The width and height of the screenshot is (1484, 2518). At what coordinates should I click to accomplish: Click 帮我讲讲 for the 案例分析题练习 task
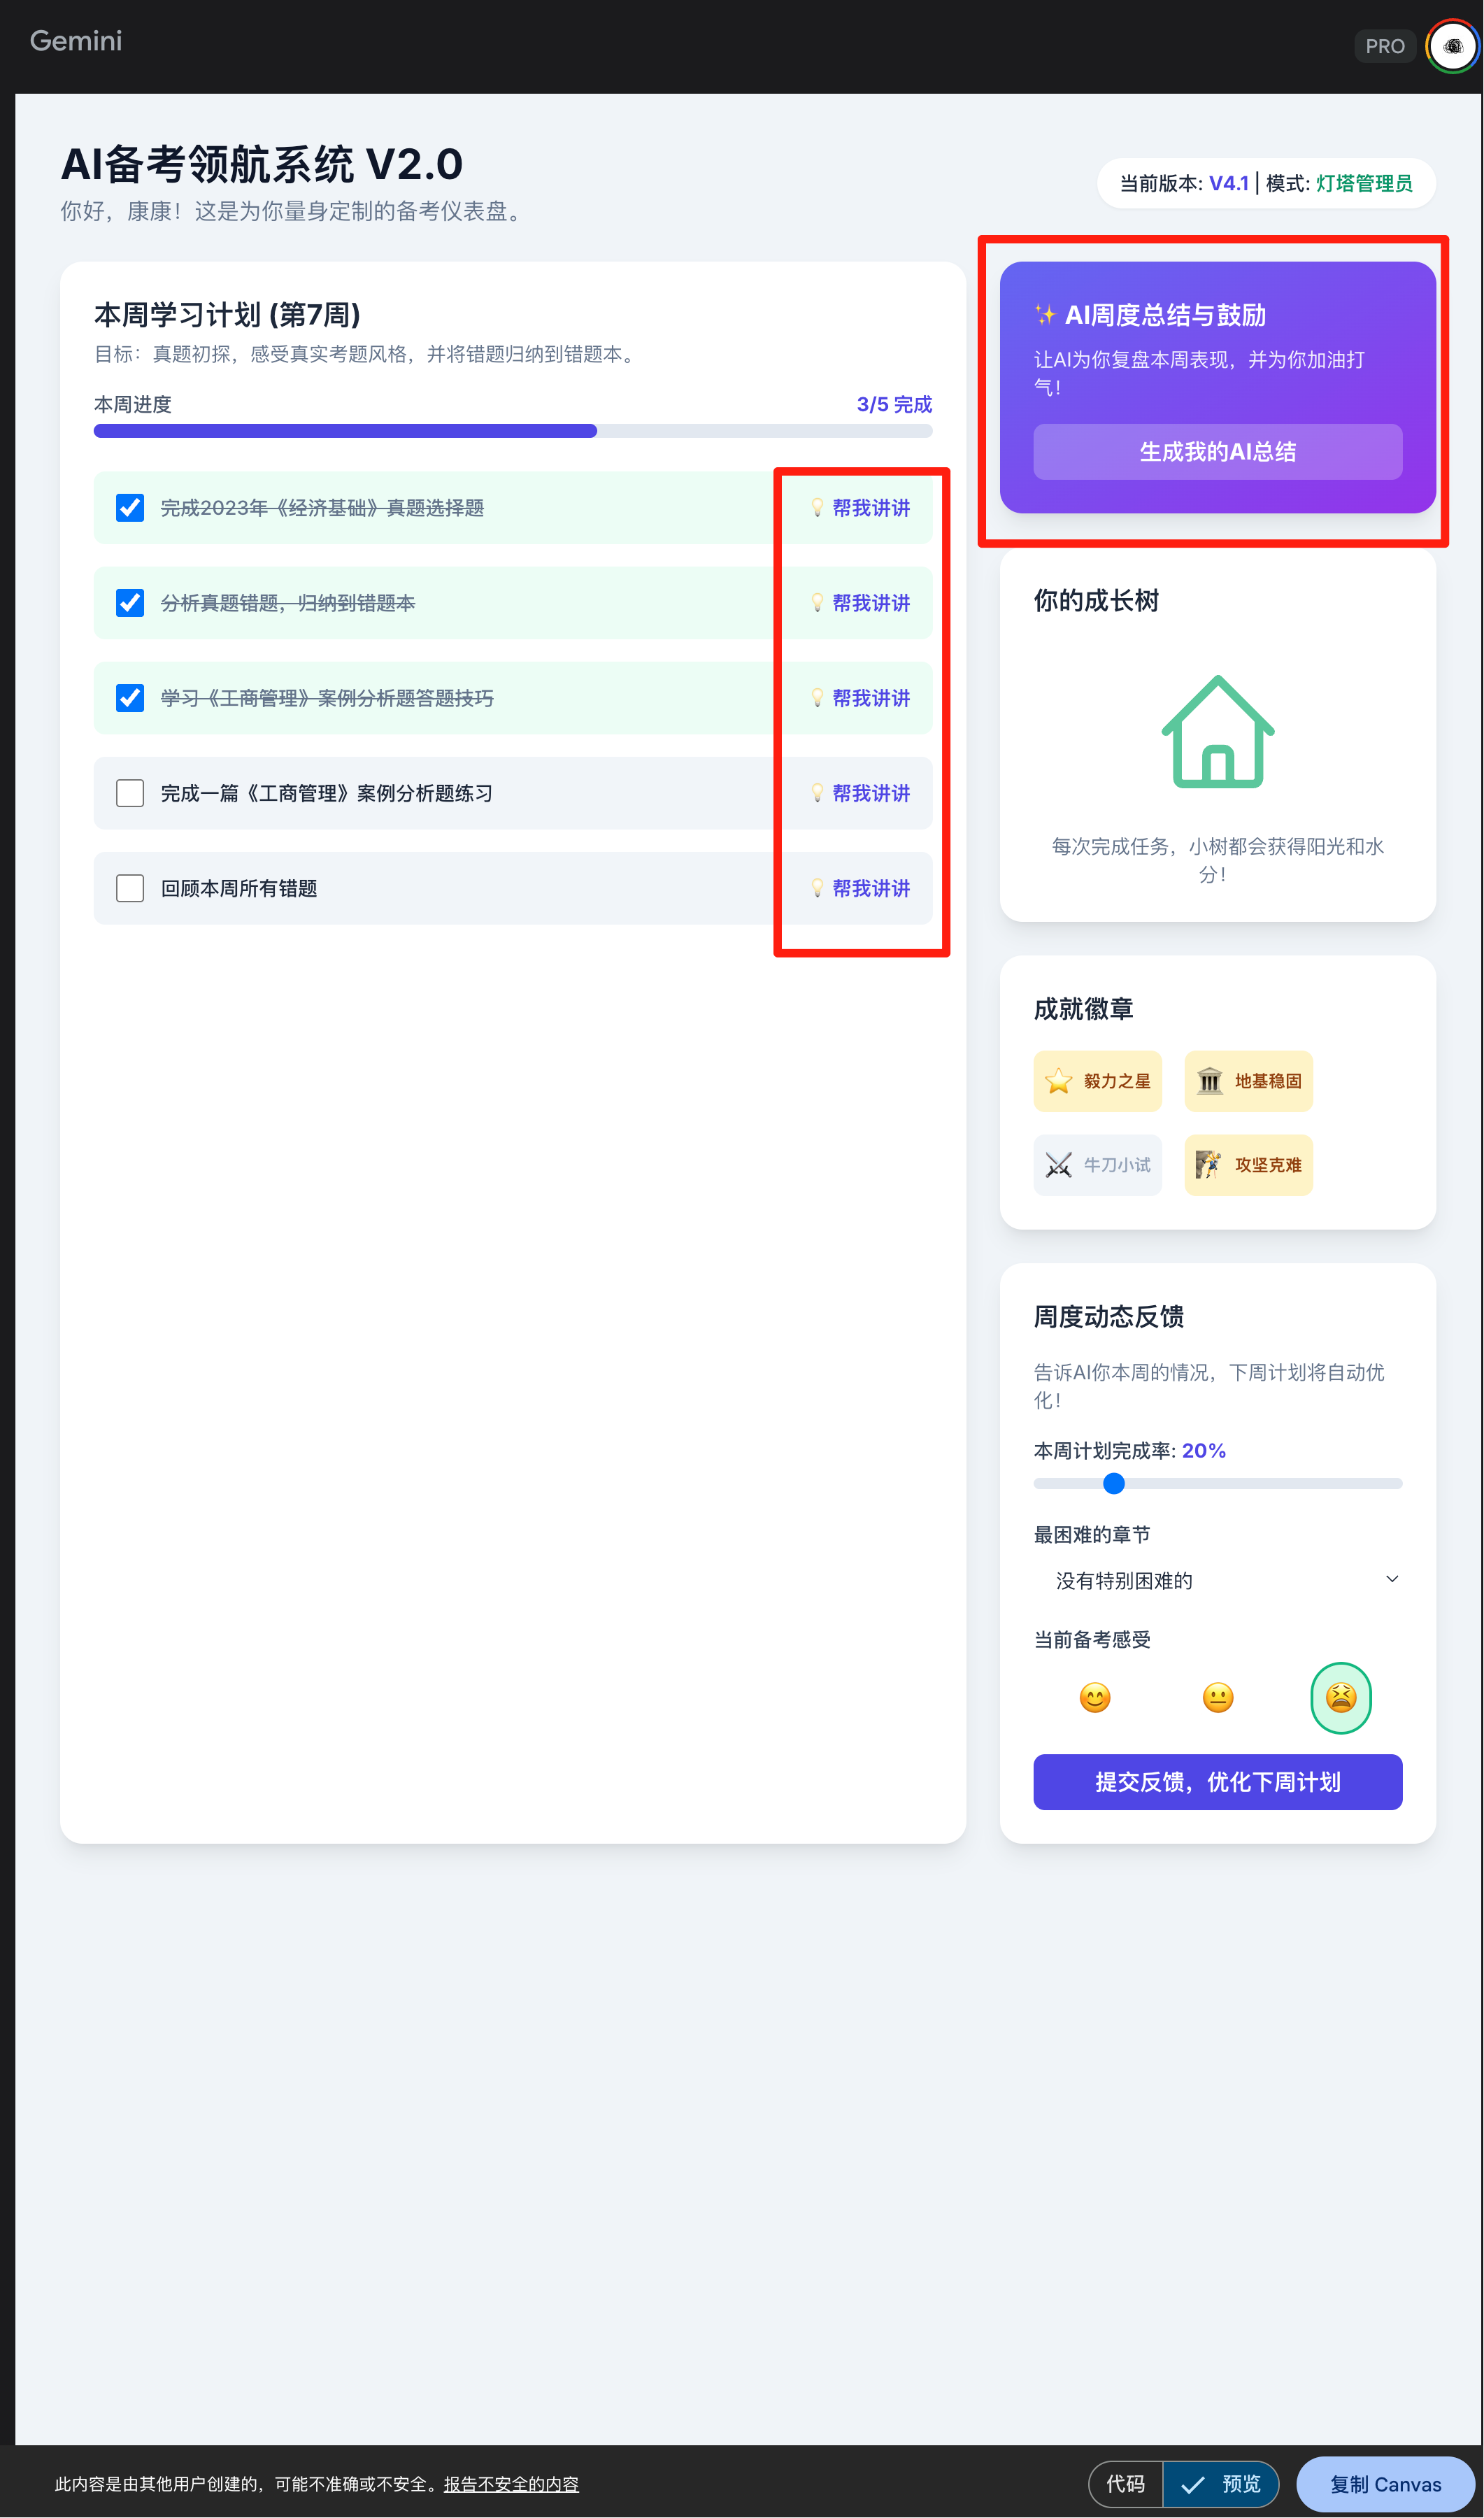point(861,793)
